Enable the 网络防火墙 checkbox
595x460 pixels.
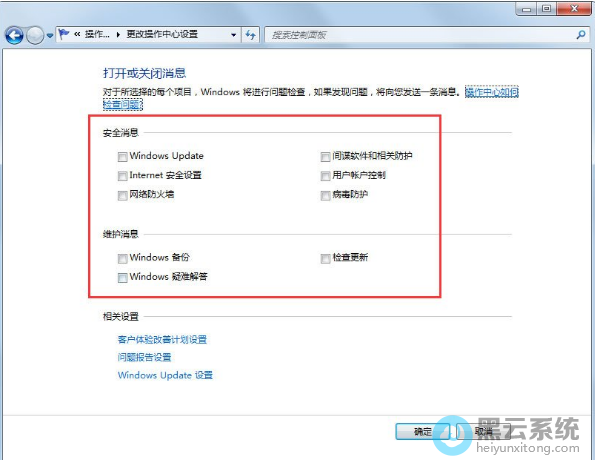click(122, 195)
